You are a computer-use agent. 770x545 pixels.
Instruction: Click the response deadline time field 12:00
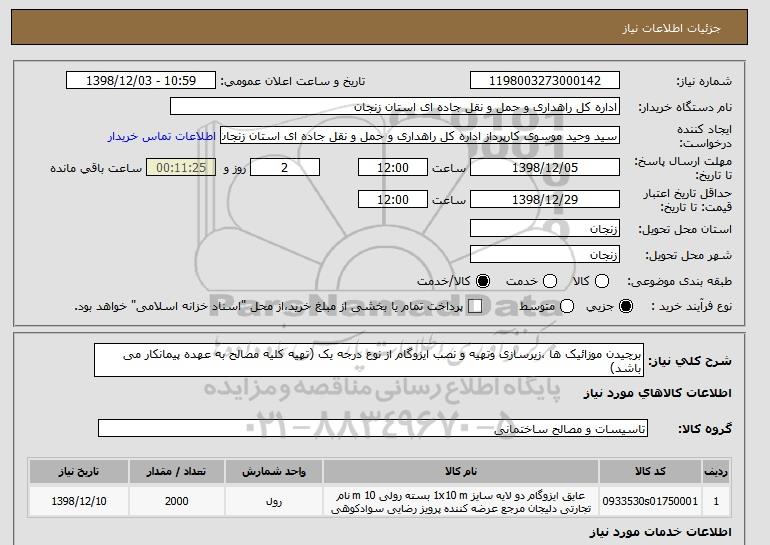(x=393, y=167)
